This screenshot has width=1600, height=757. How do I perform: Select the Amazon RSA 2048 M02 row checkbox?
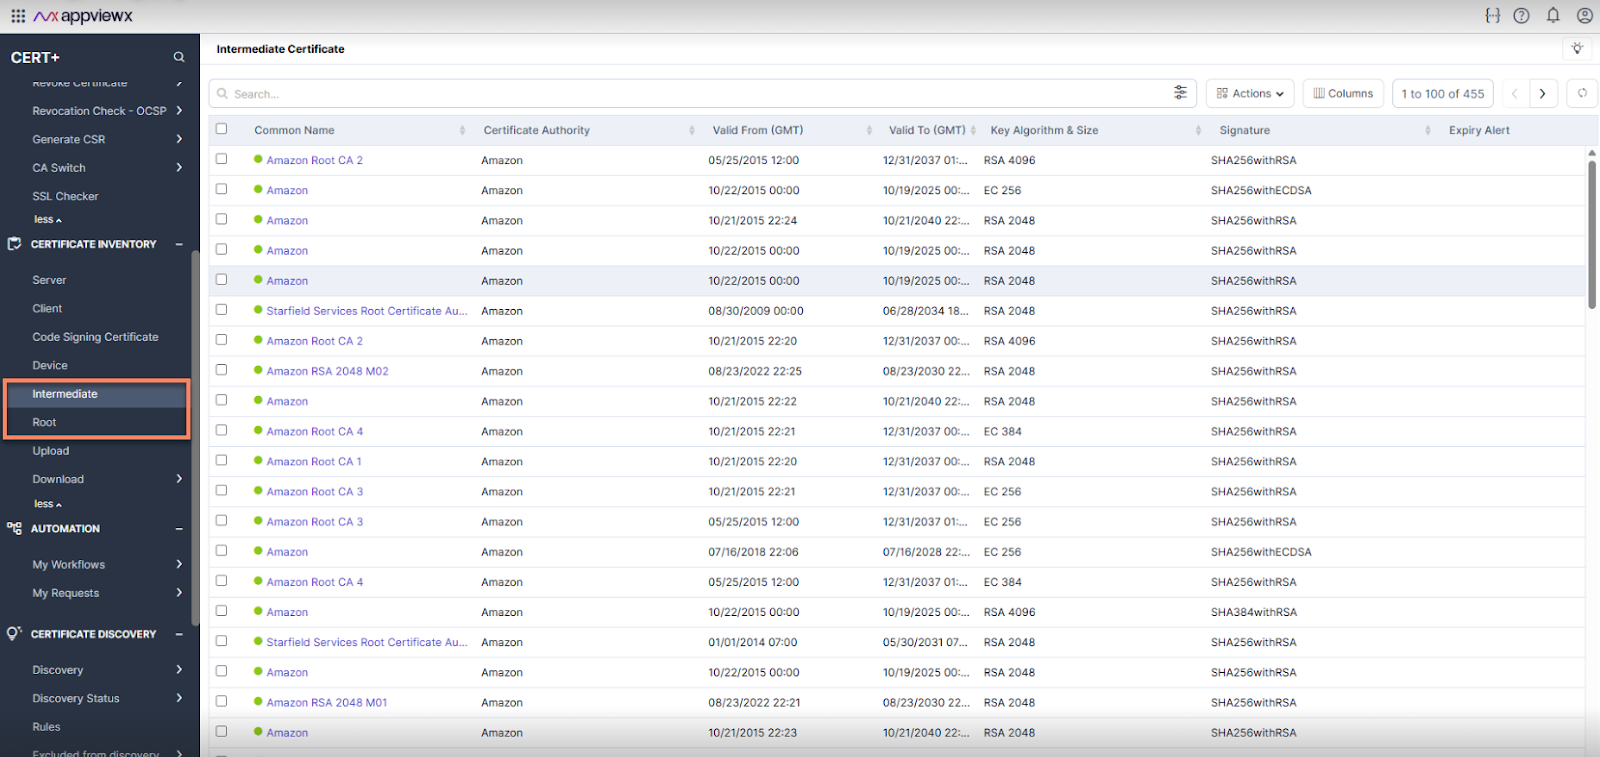(x=222, y=370)
